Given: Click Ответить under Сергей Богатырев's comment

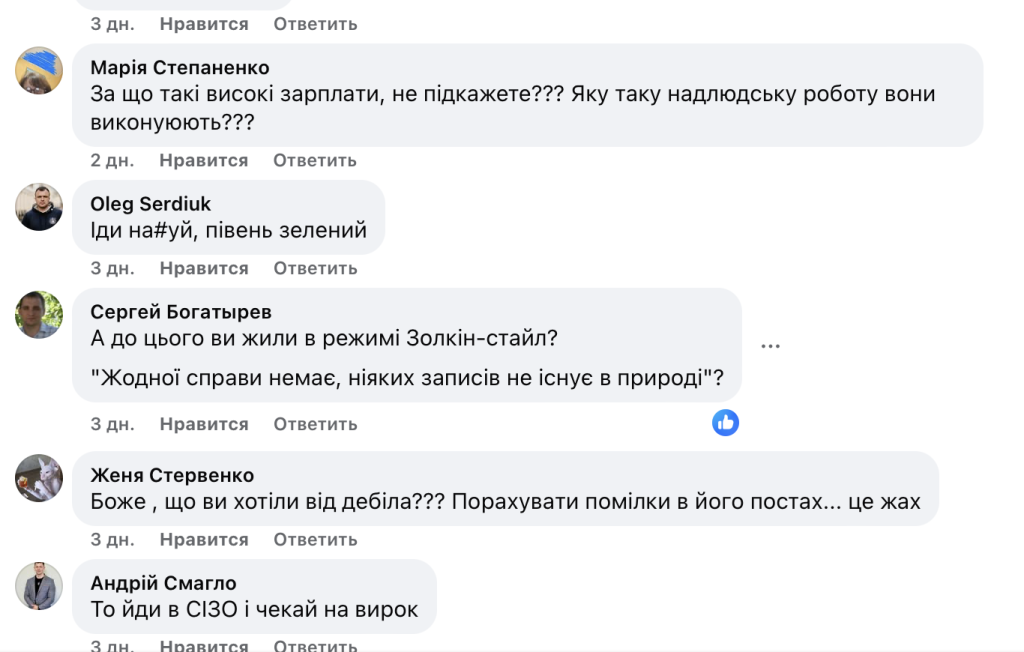Looking at the screenshot, I should click(x=315, y=423).
